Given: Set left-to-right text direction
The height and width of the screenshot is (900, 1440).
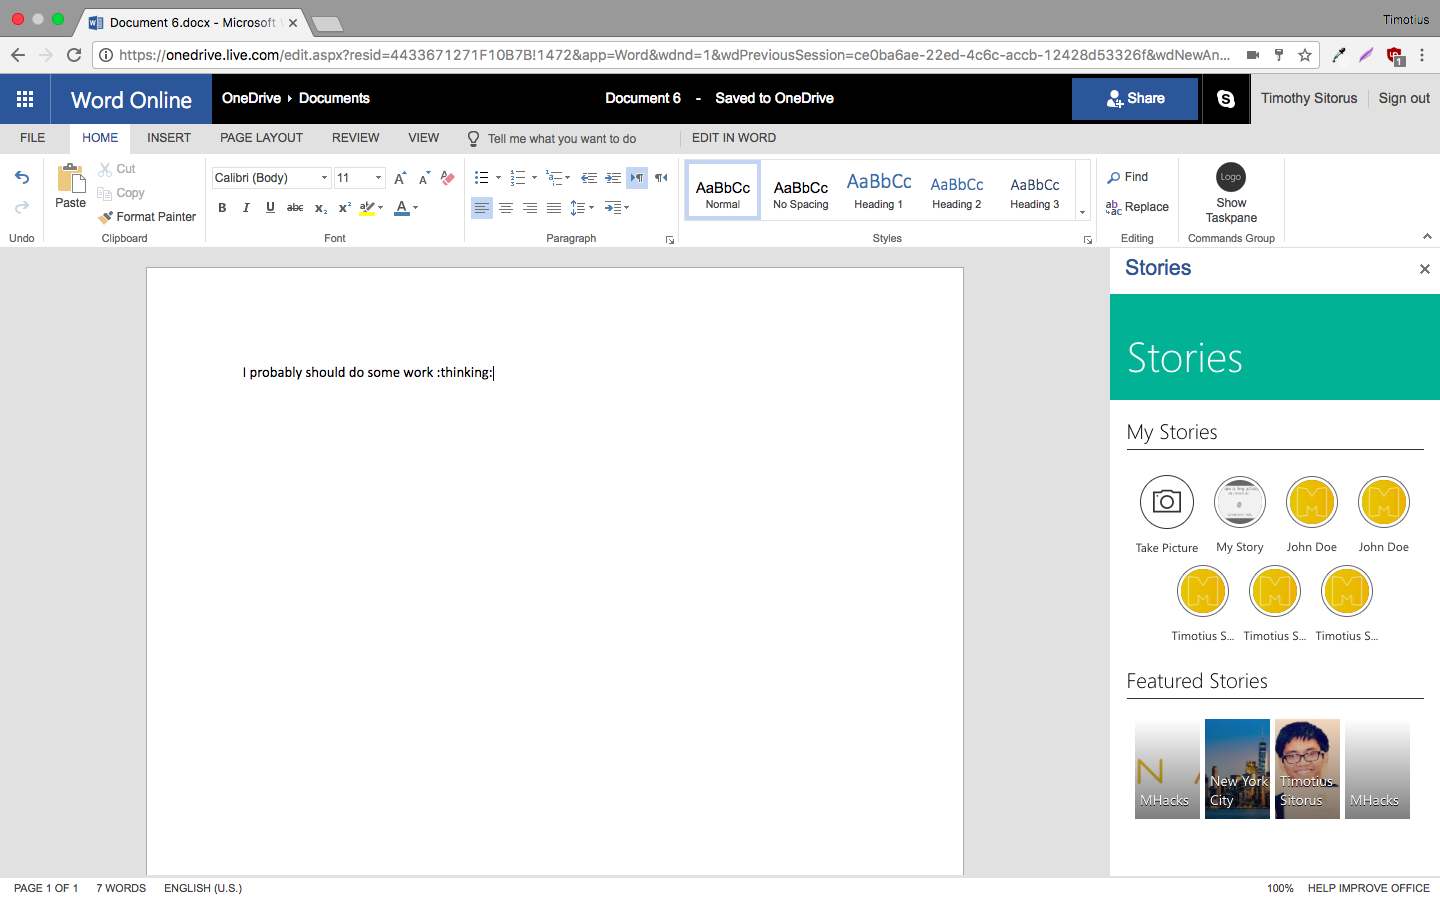Looking at the screenshot, I should pyautogui.click(x=637, y=178).
